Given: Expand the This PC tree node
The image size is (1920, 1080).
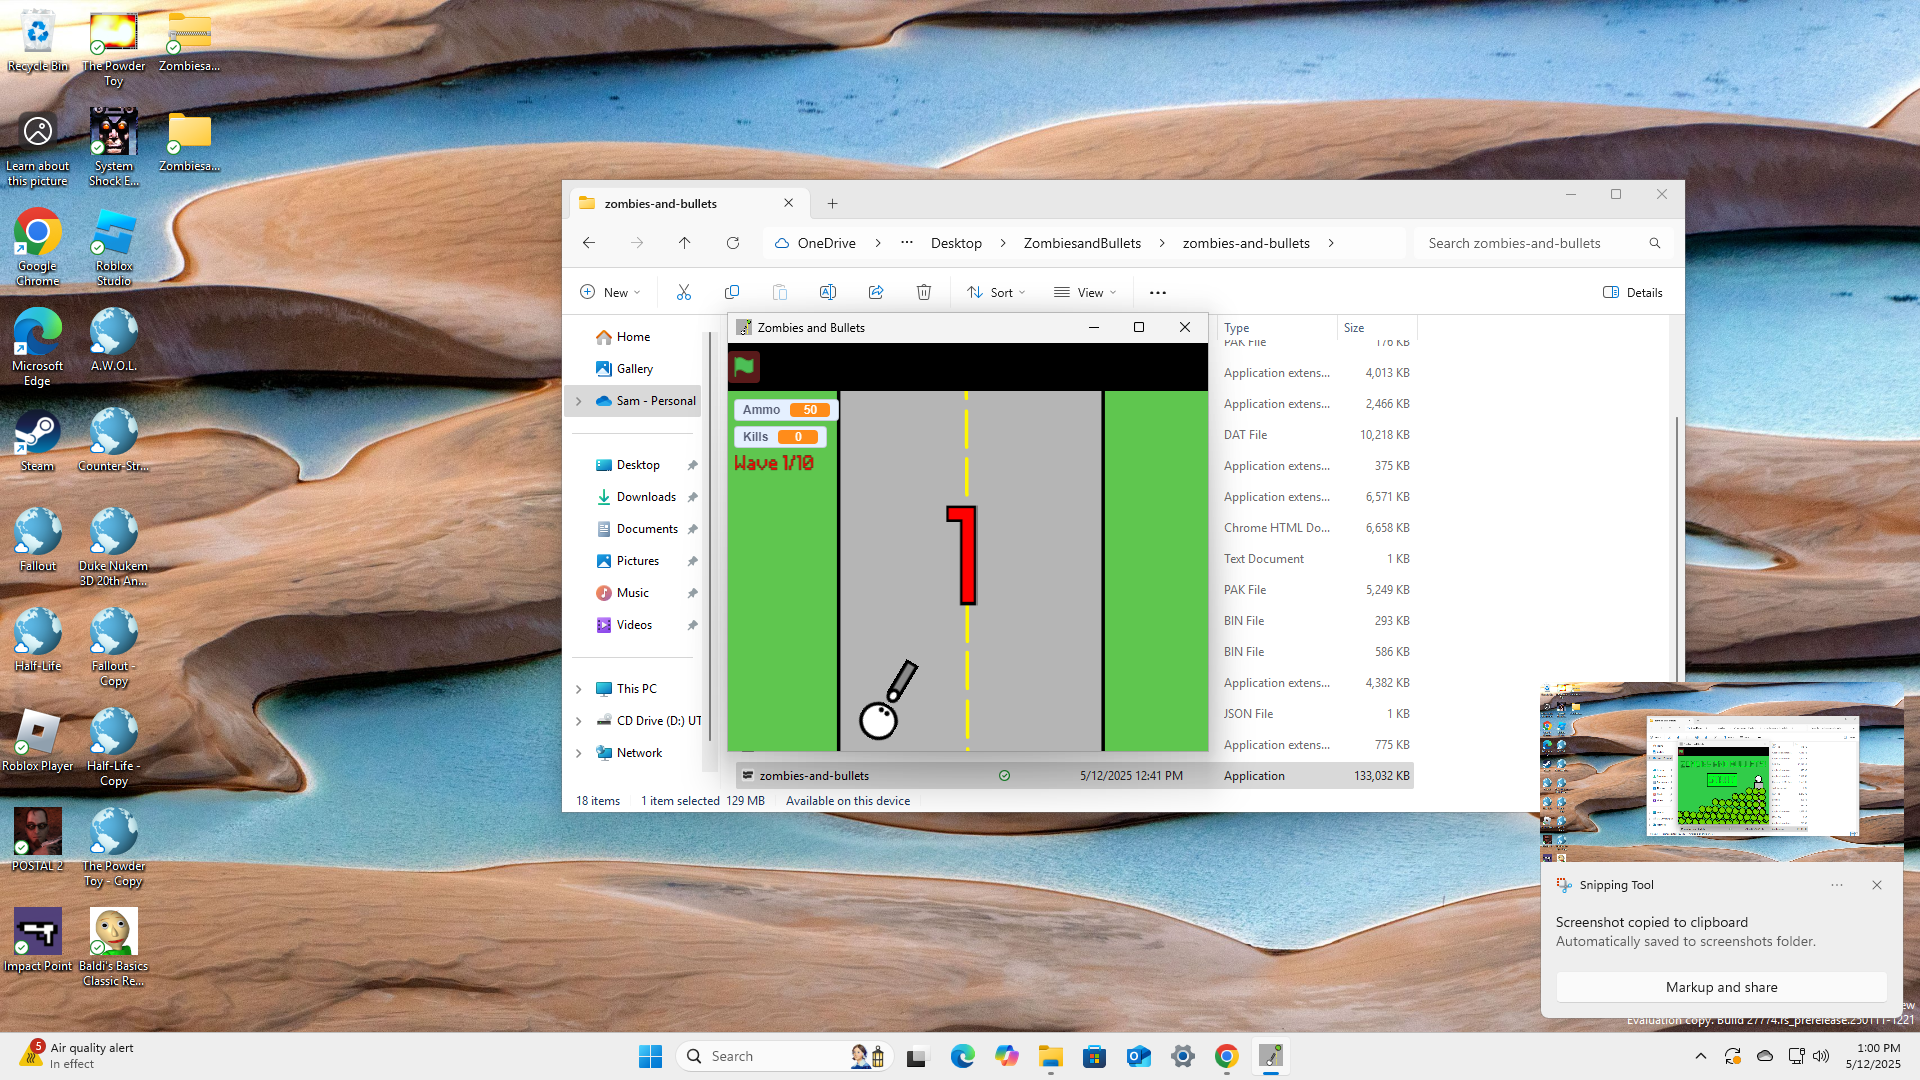Looking at the screenshot, I should coord(579,689).
